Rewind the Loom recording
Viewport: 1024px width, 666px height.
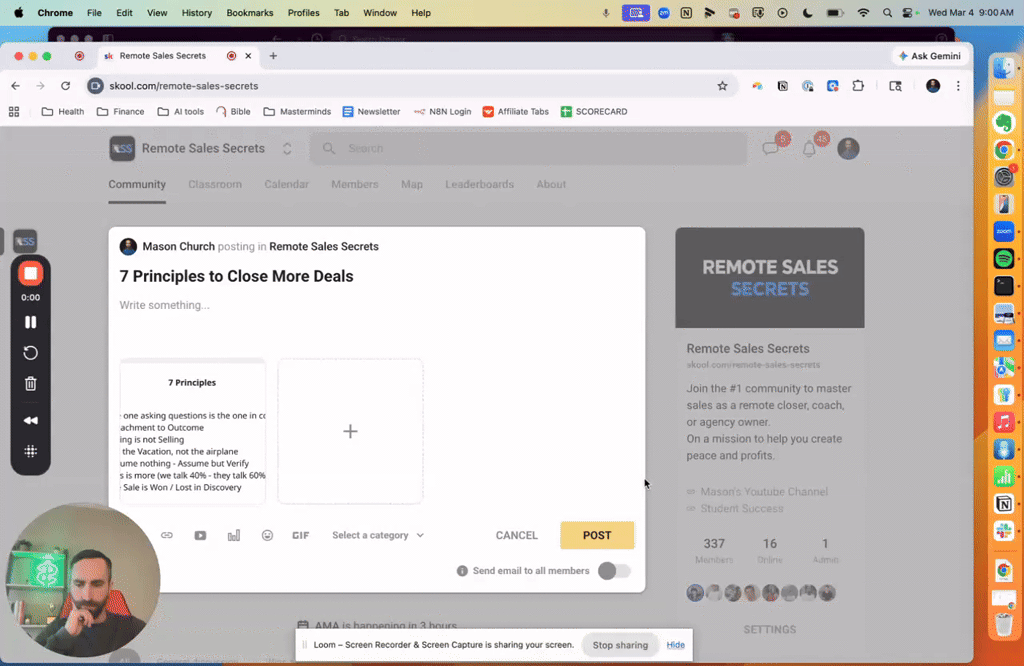(30, 420)
